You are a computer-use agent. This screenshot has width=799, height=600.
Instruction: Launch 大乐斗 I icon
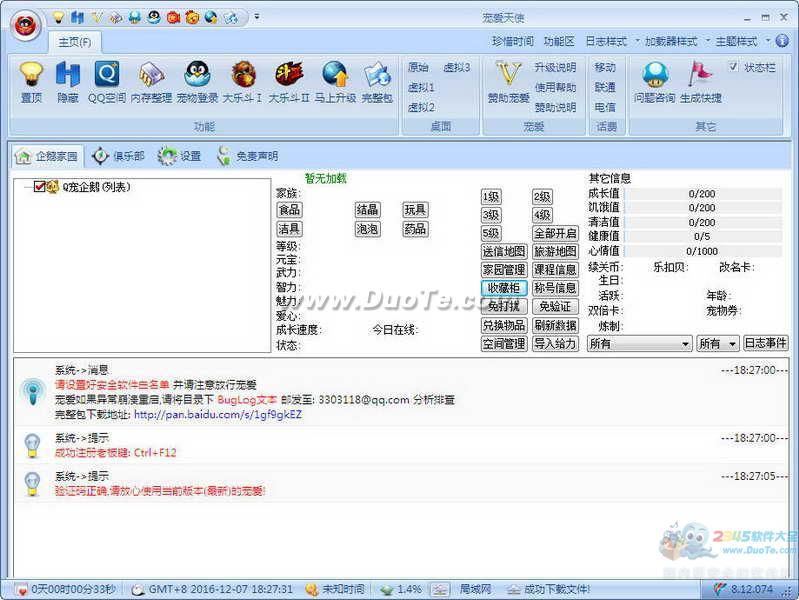(x=242, y=77)
